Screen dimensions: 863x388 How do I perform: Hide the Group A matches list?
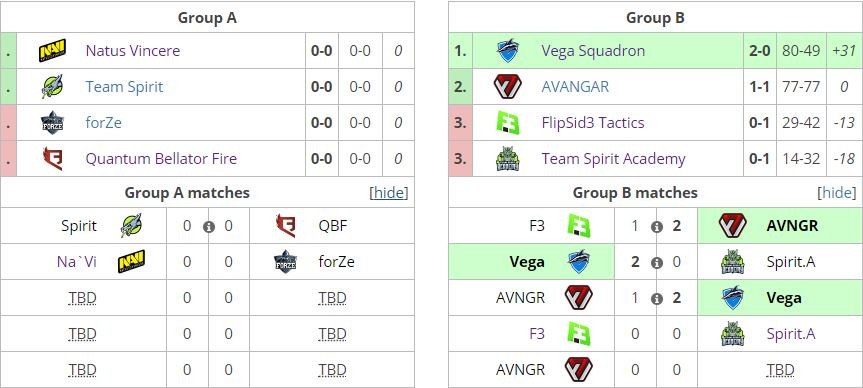(389, 193)
